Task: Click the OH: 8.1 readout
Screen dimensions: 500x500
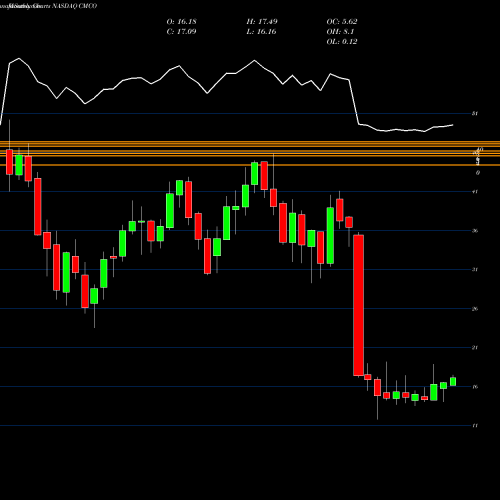Action: [x=340, y=32]
